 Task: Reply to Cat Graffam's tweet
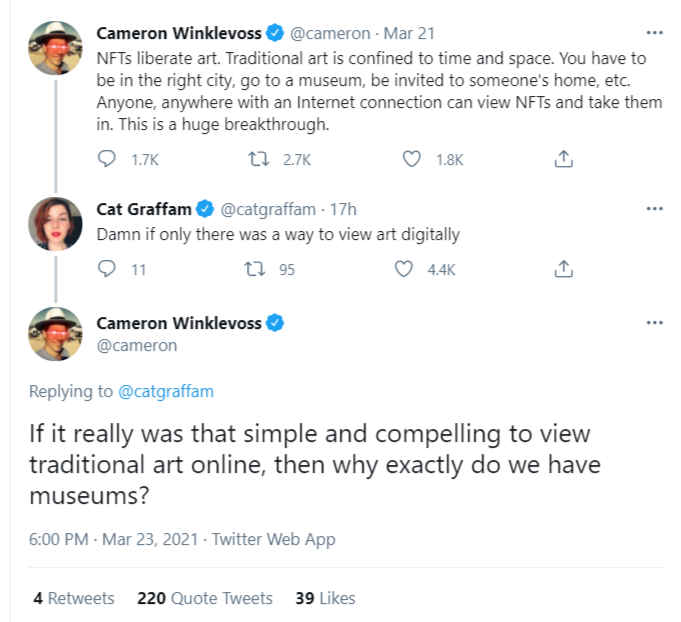tap(109, 268)
